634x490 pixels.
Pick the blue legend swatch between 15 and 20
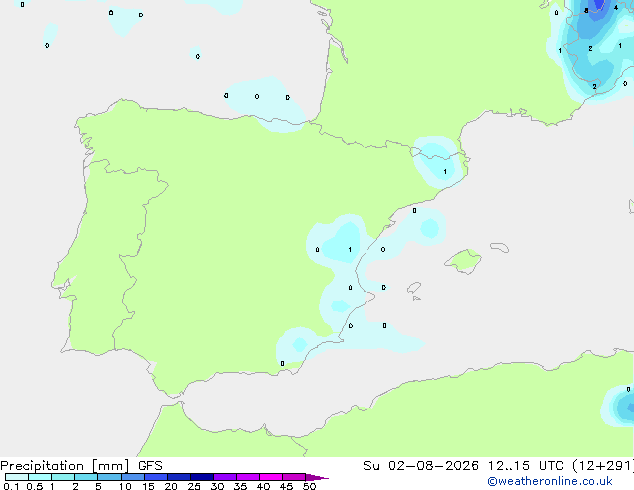[x=156, y=477]
